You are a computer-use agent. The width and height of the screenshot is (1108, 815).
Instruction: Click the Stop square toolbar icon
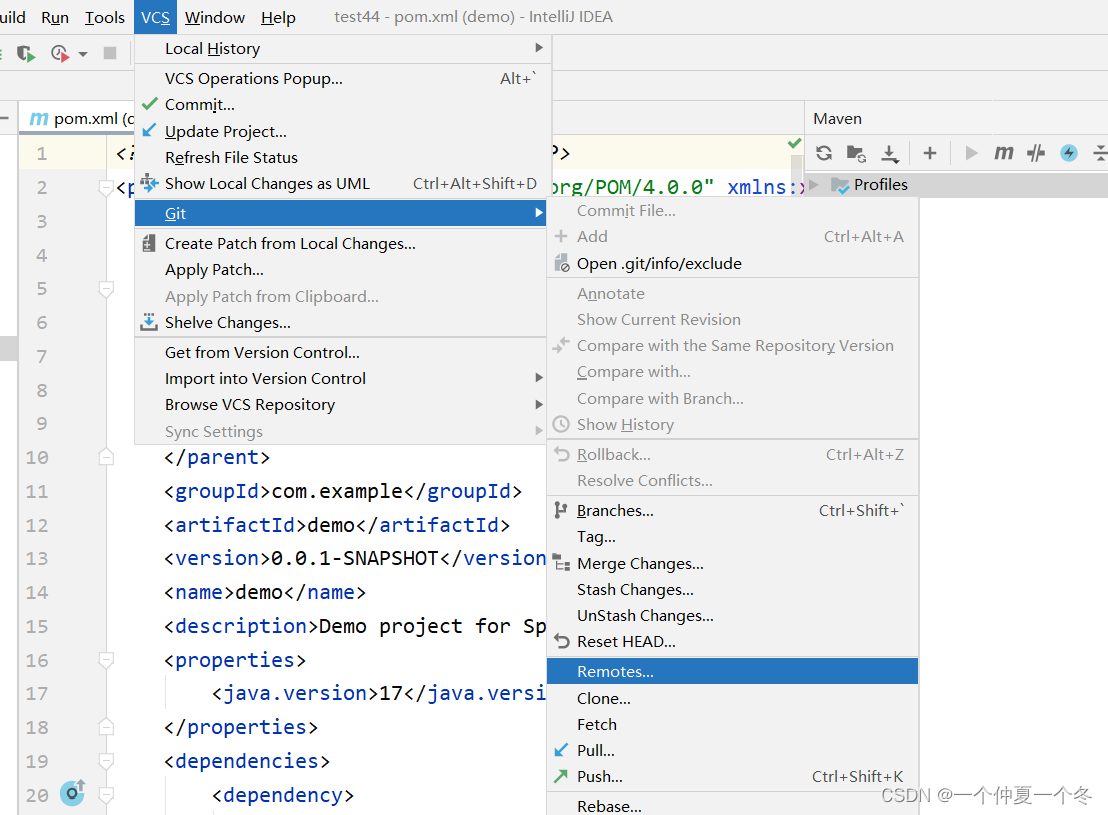pos(110,53)
